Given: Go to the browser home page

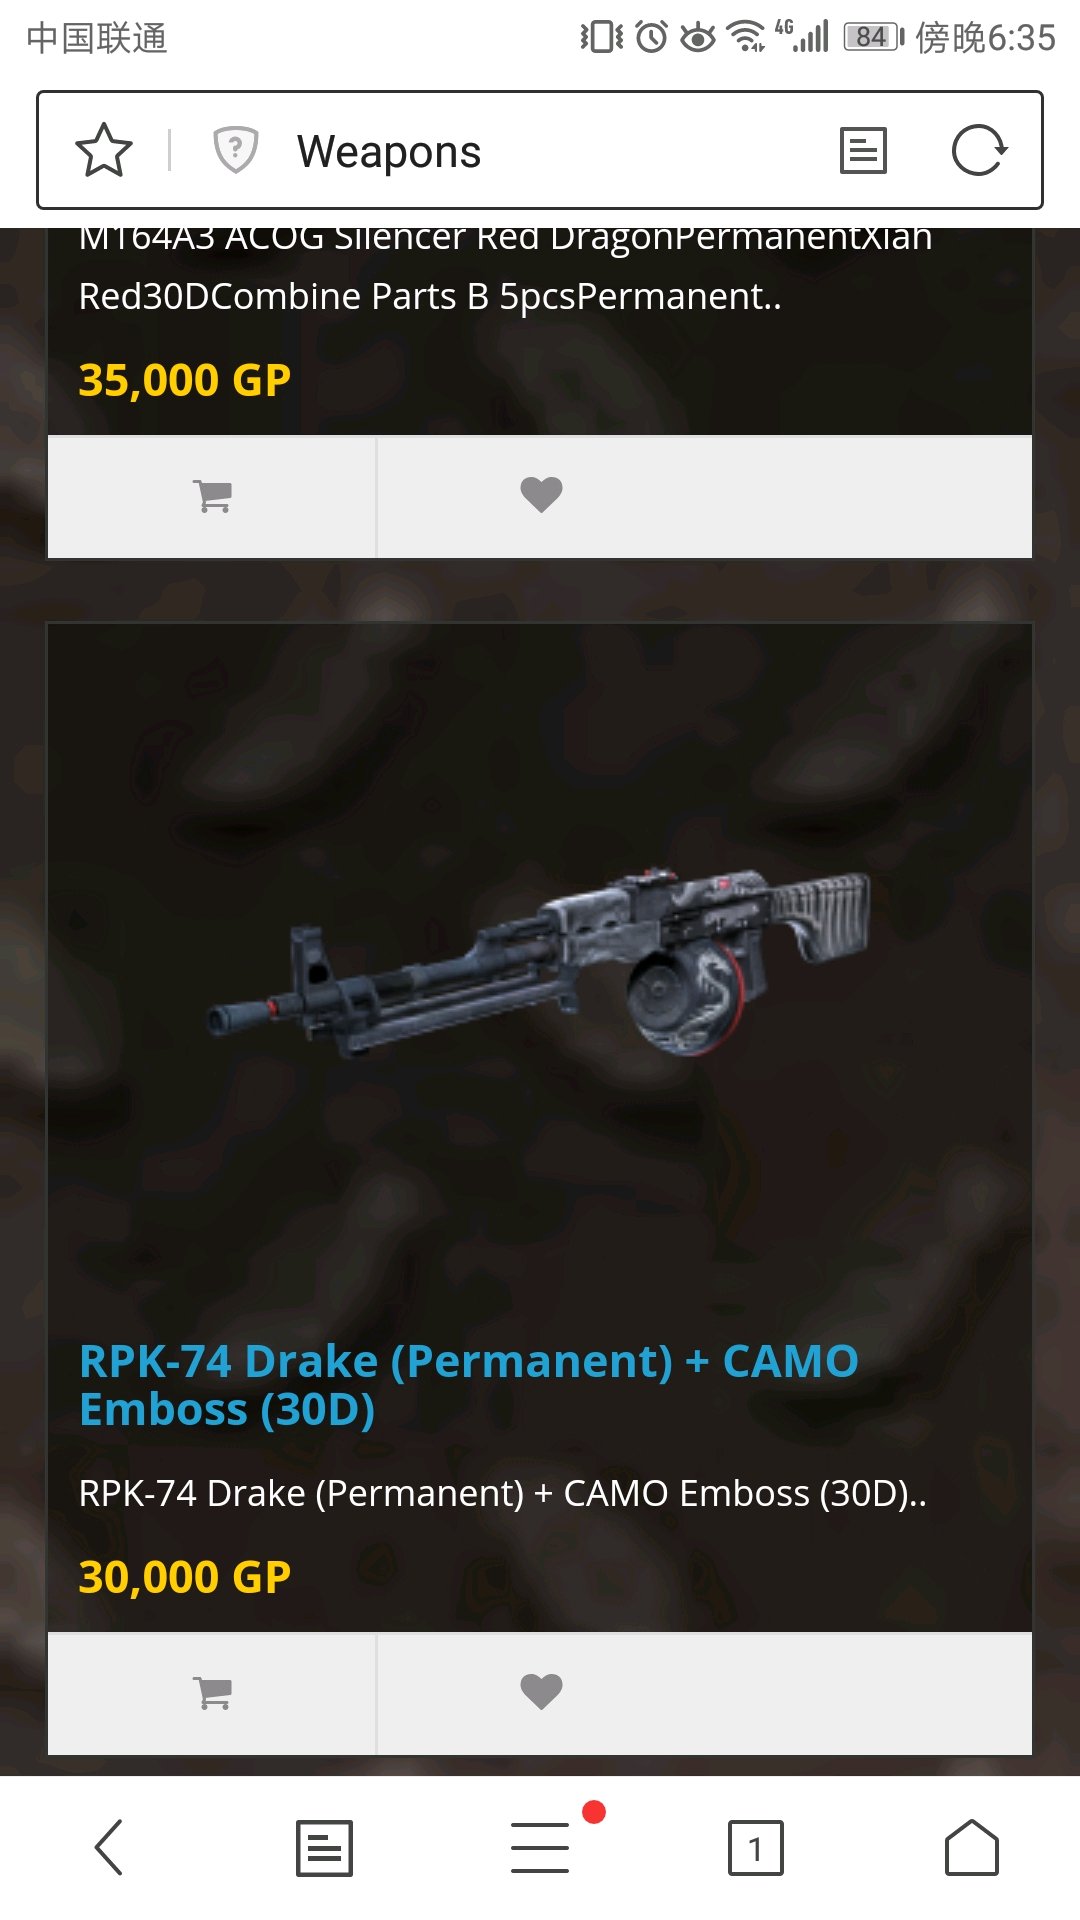Looking at the screenshot, I should pyautogui.click(x=972, y=1847).
